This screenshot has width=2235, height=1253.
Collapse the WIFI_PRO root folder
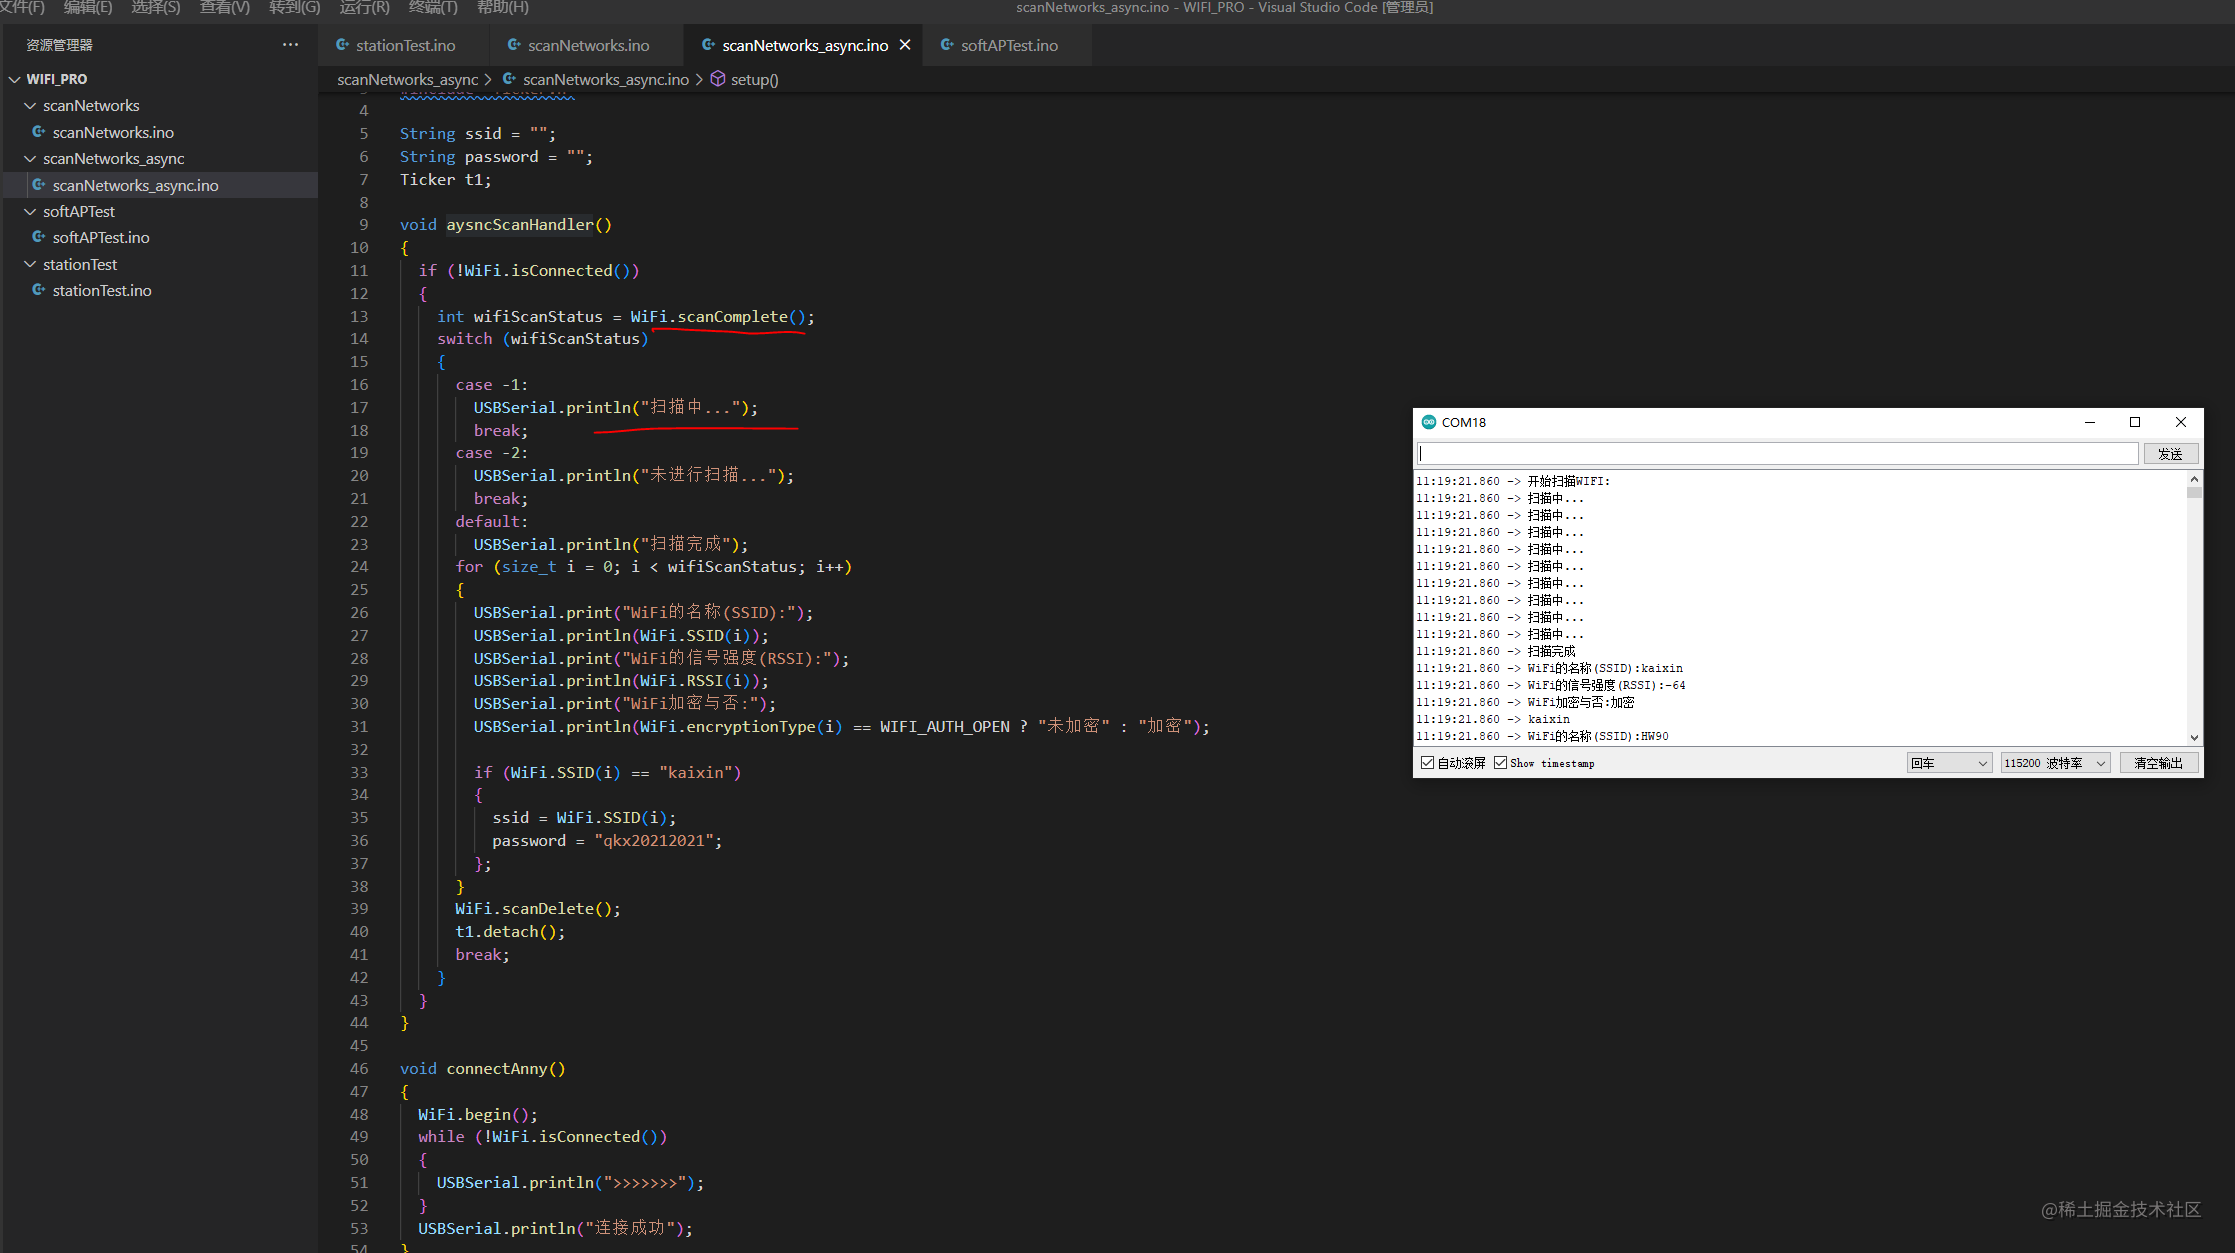14,79
